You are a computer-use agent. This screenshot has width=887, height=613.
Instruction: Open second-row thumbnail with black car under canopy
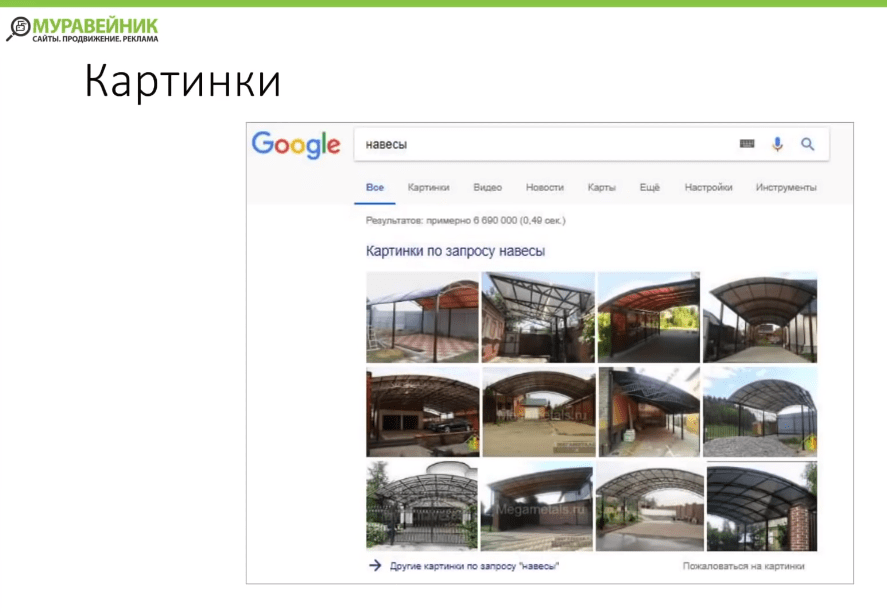pos(423,412)
